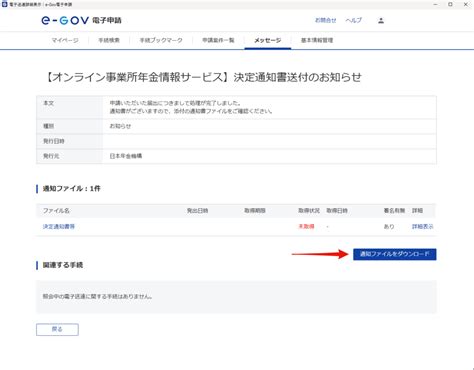474x370 pixels.
Task: Click the 取得状況 column header
Action: point(309,211)
